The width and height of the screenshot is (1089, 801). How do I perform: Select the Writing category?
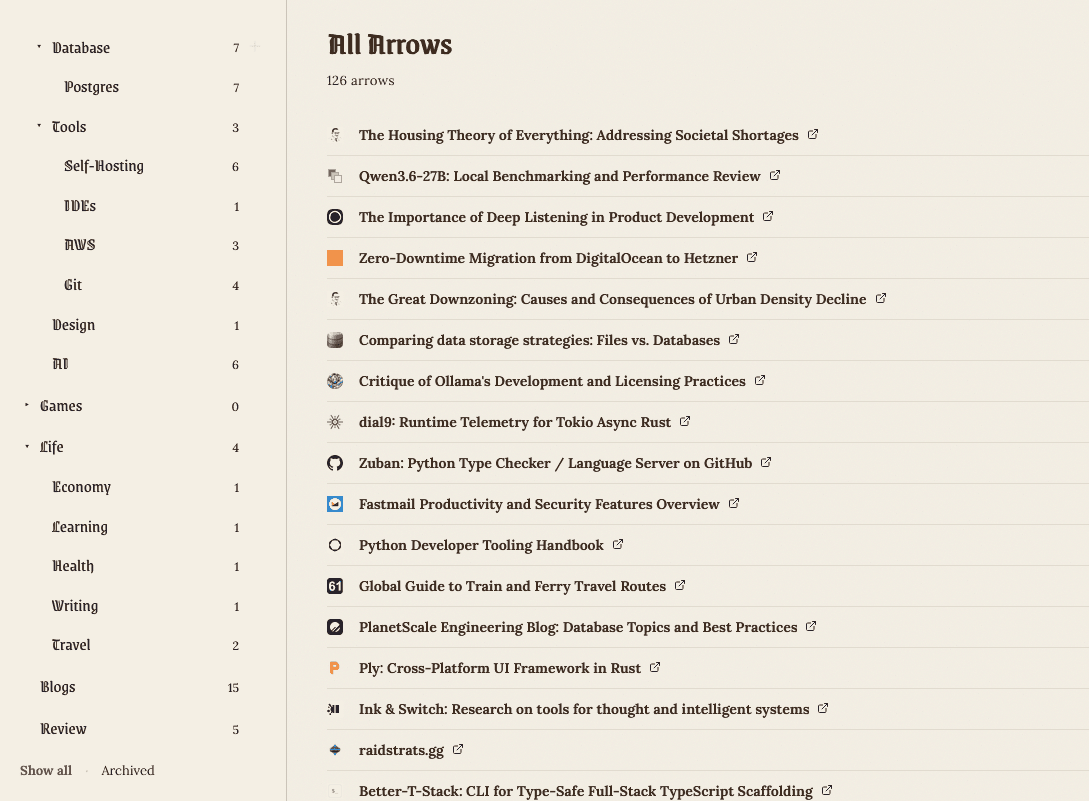tap(75, 606)
